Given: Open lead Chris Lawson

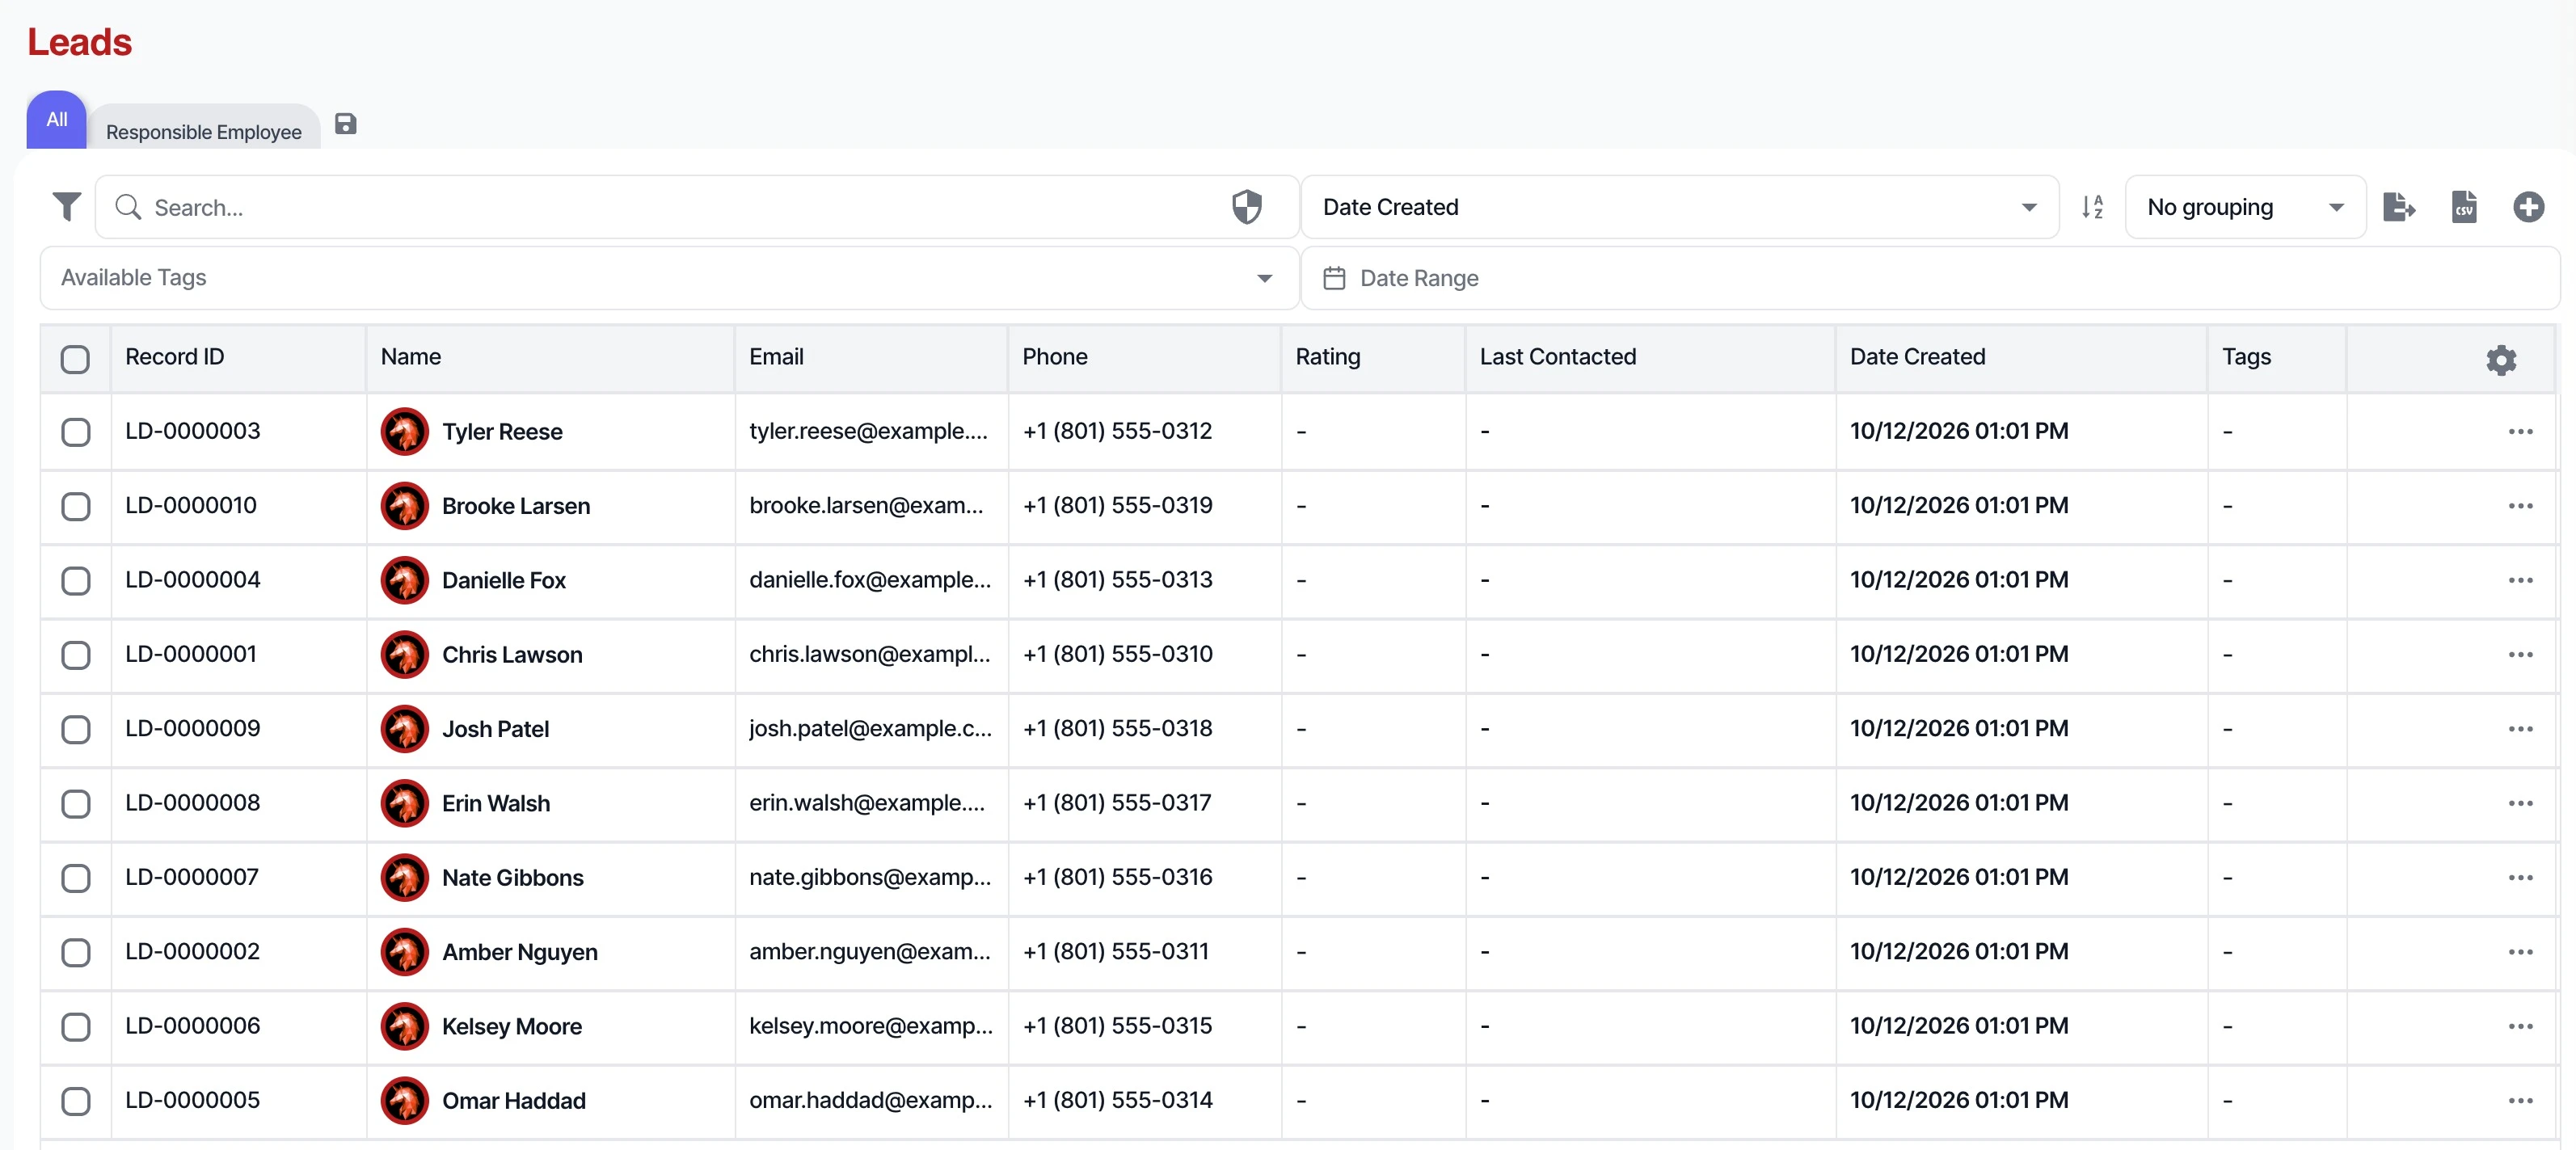Looking at the screenshot, I should (512, 655).
